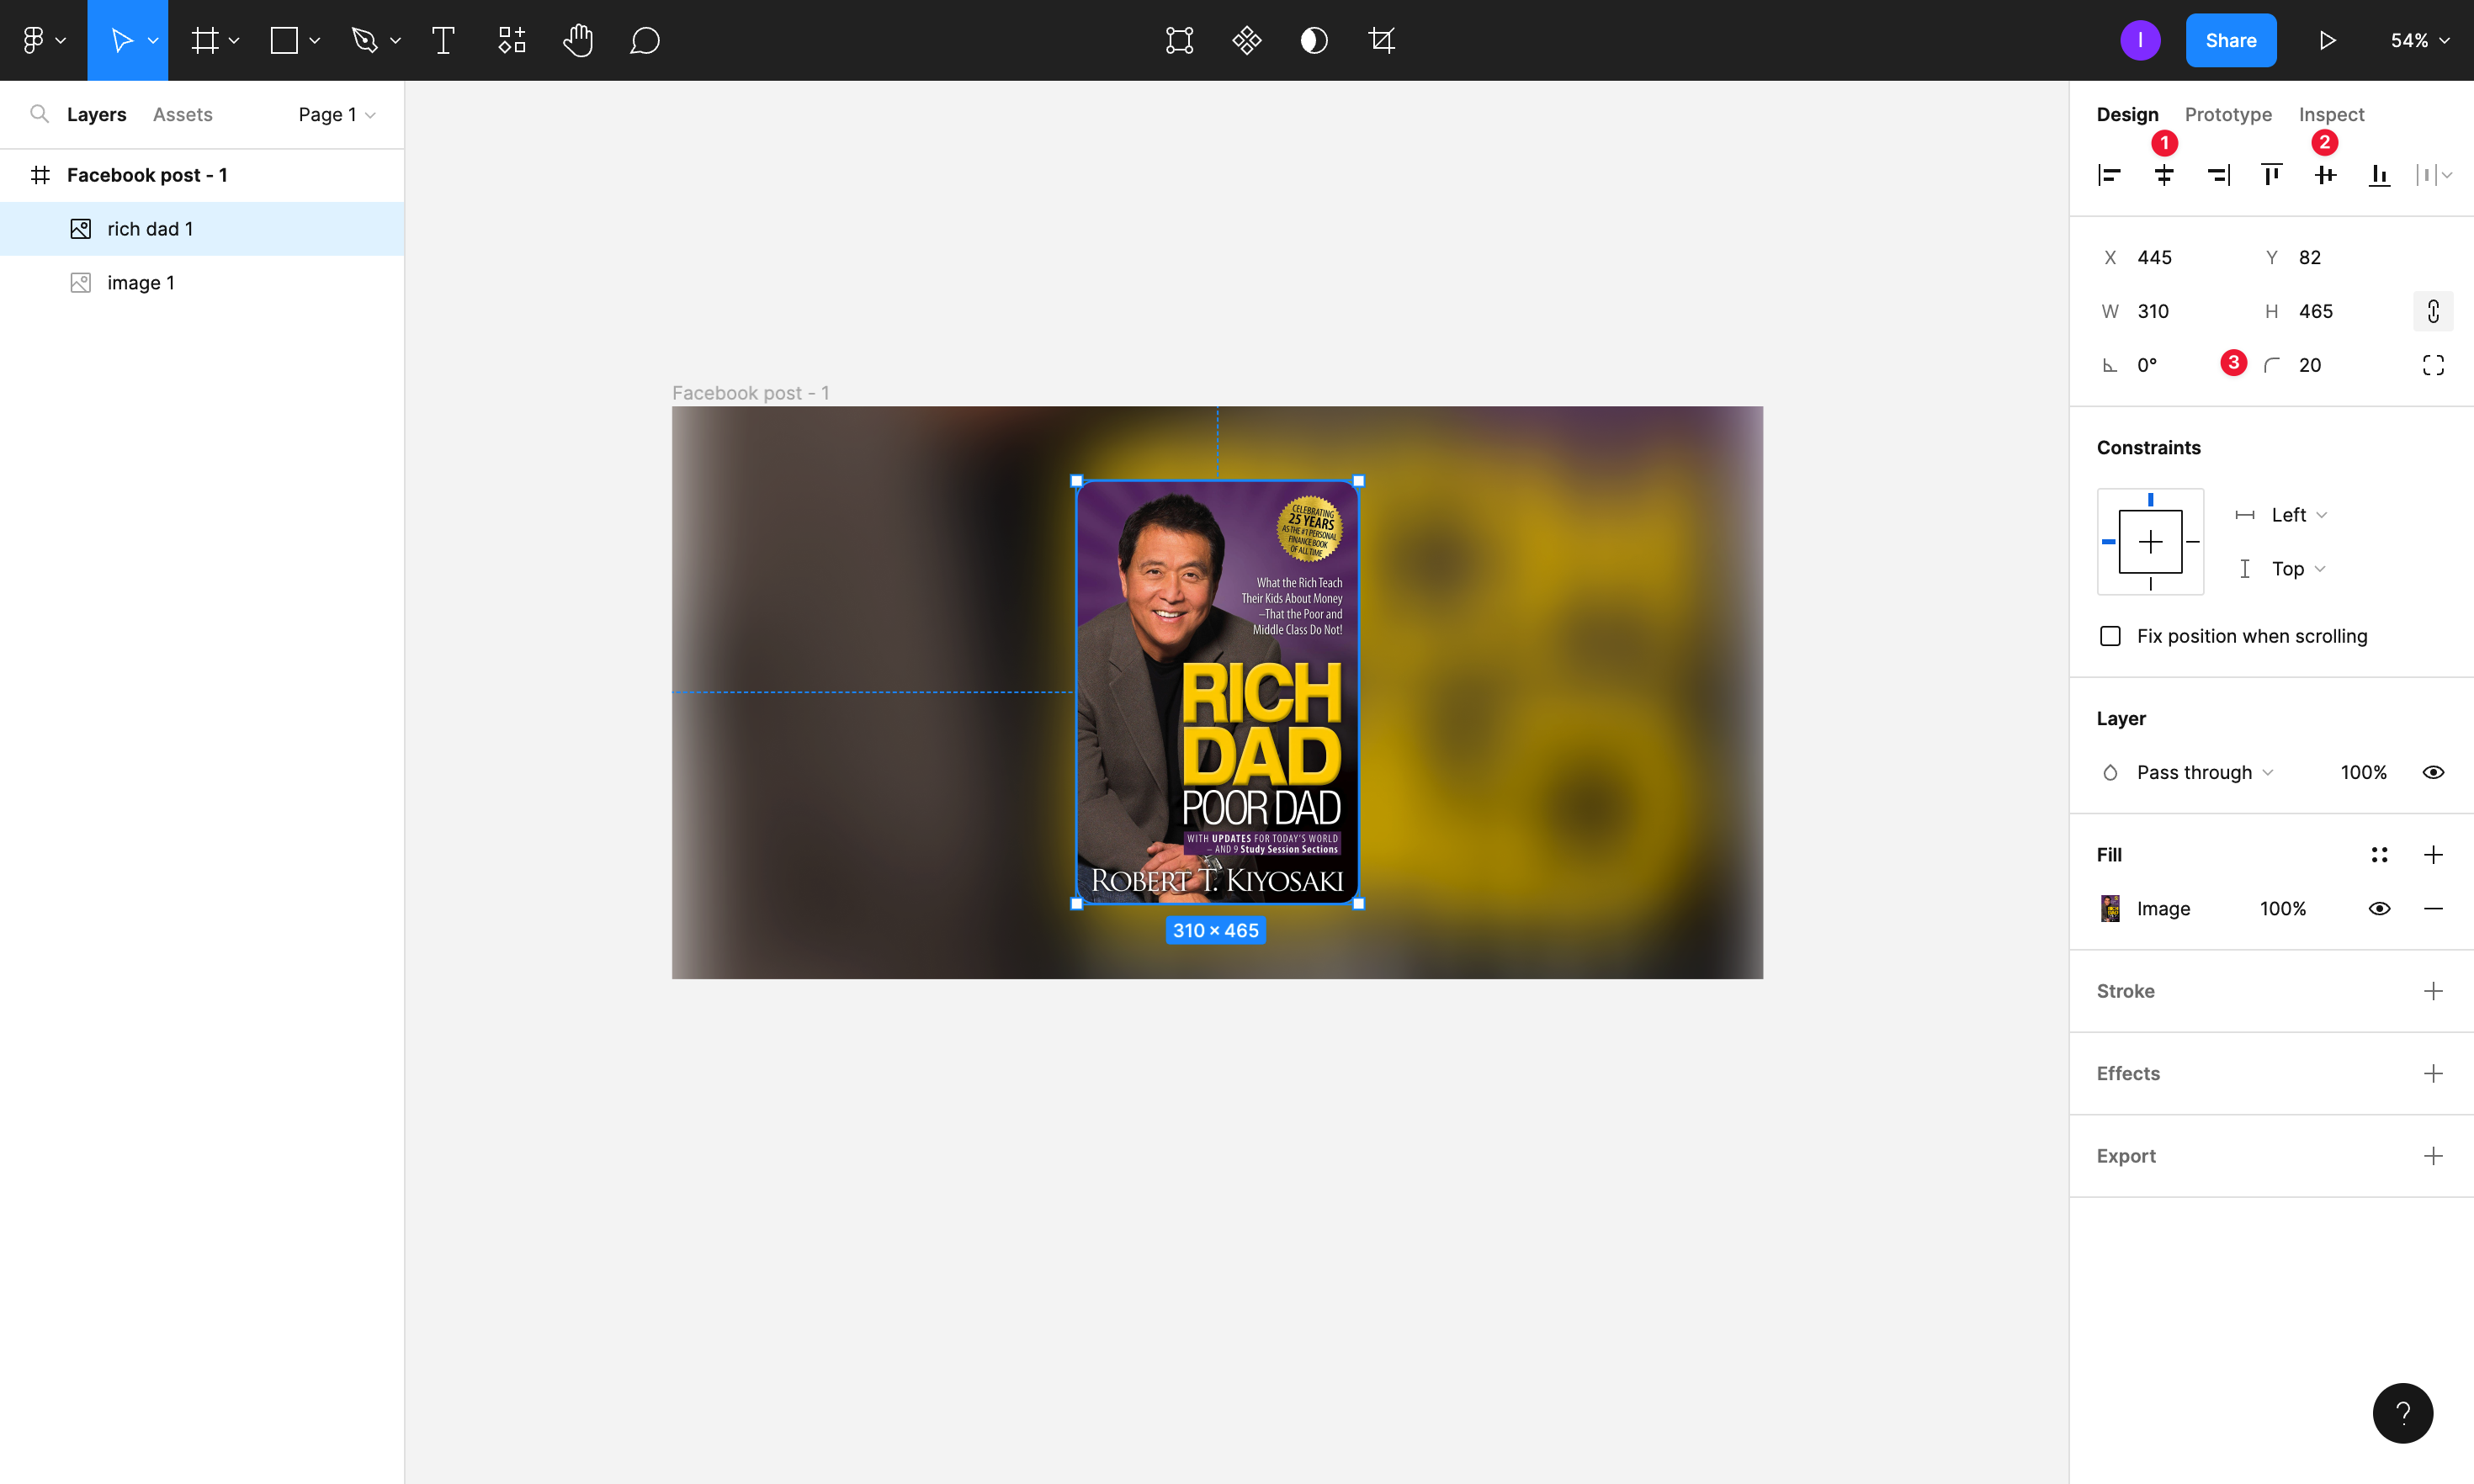Click the Share button

[2231, 40]
